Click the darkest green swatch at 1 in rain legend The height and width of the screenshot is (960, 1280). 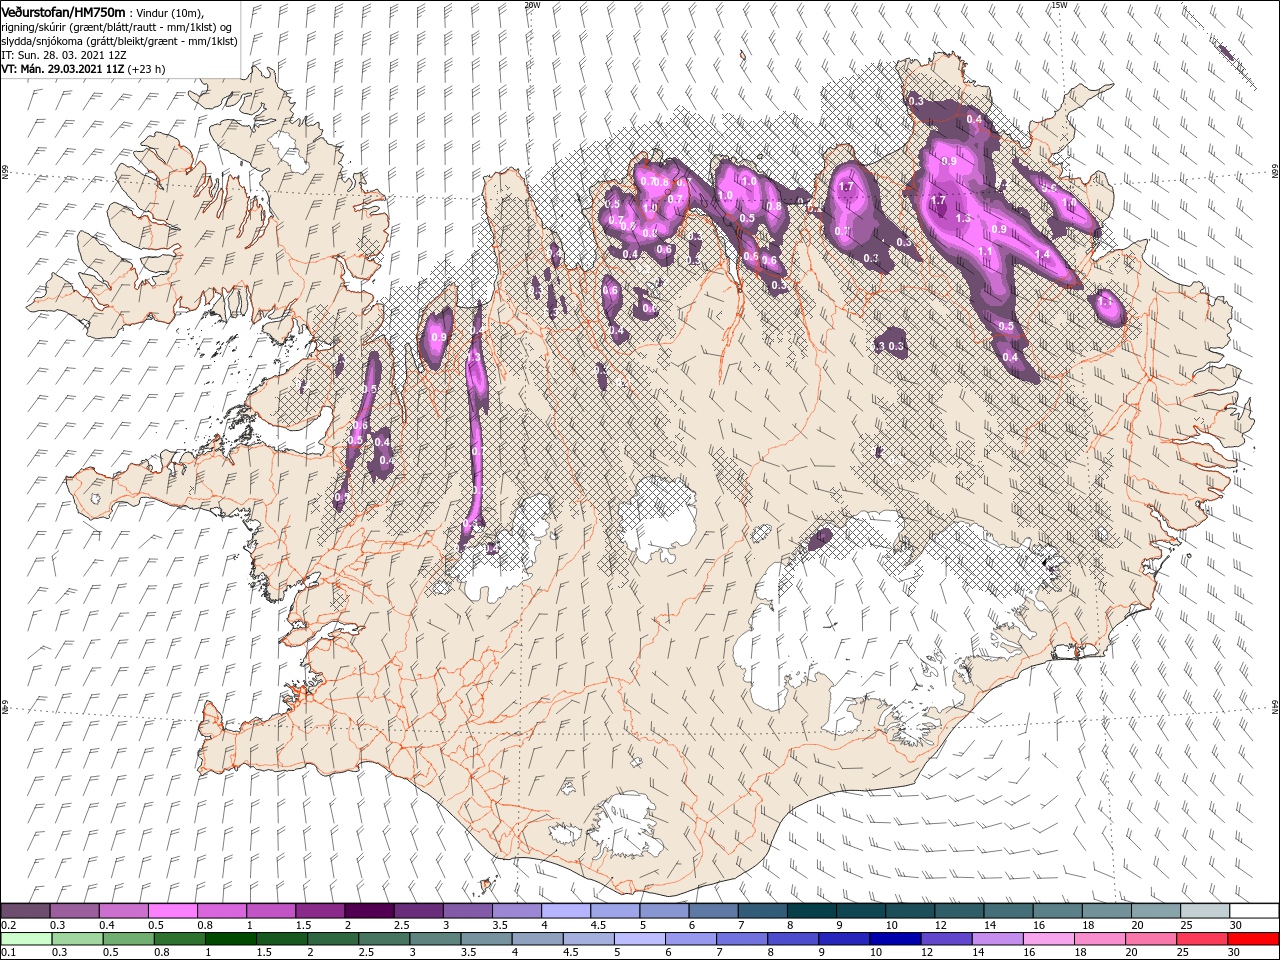click(x=230, y=937)
